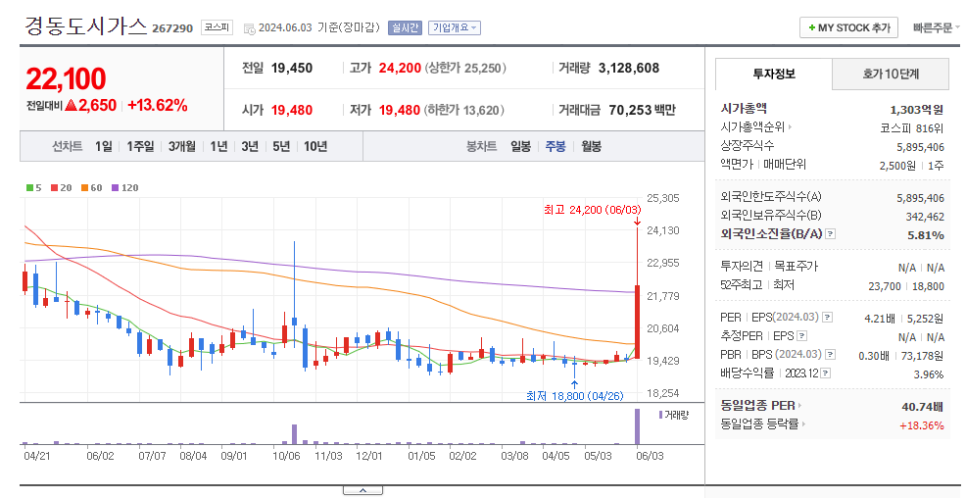Open the help icon beside PER EPS(2024.03)
This screenshot has width=966, height=498.
click(827, 317)
